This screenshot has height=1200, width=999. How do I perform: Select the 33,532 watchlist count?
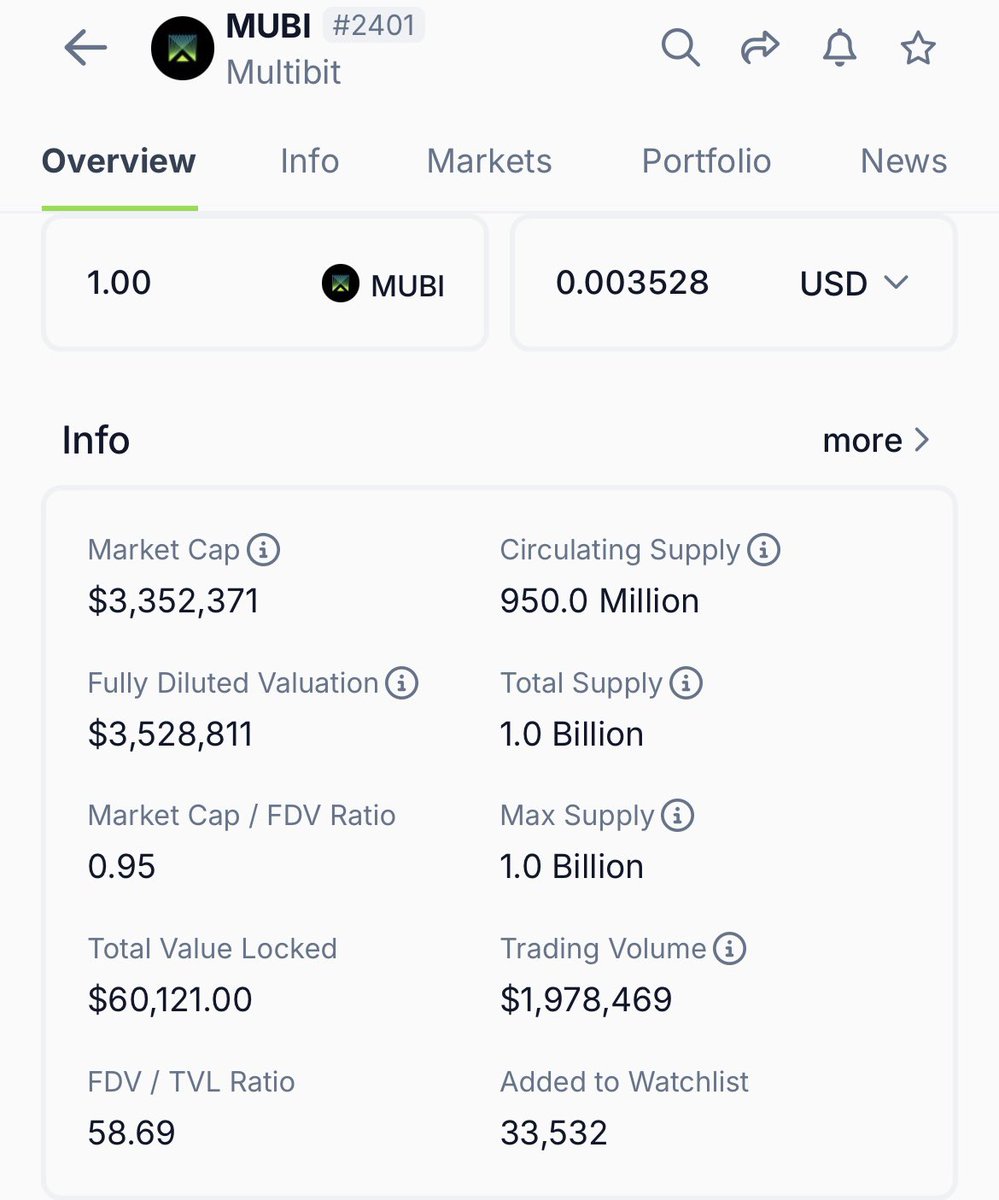click(x=554, y=1132)
